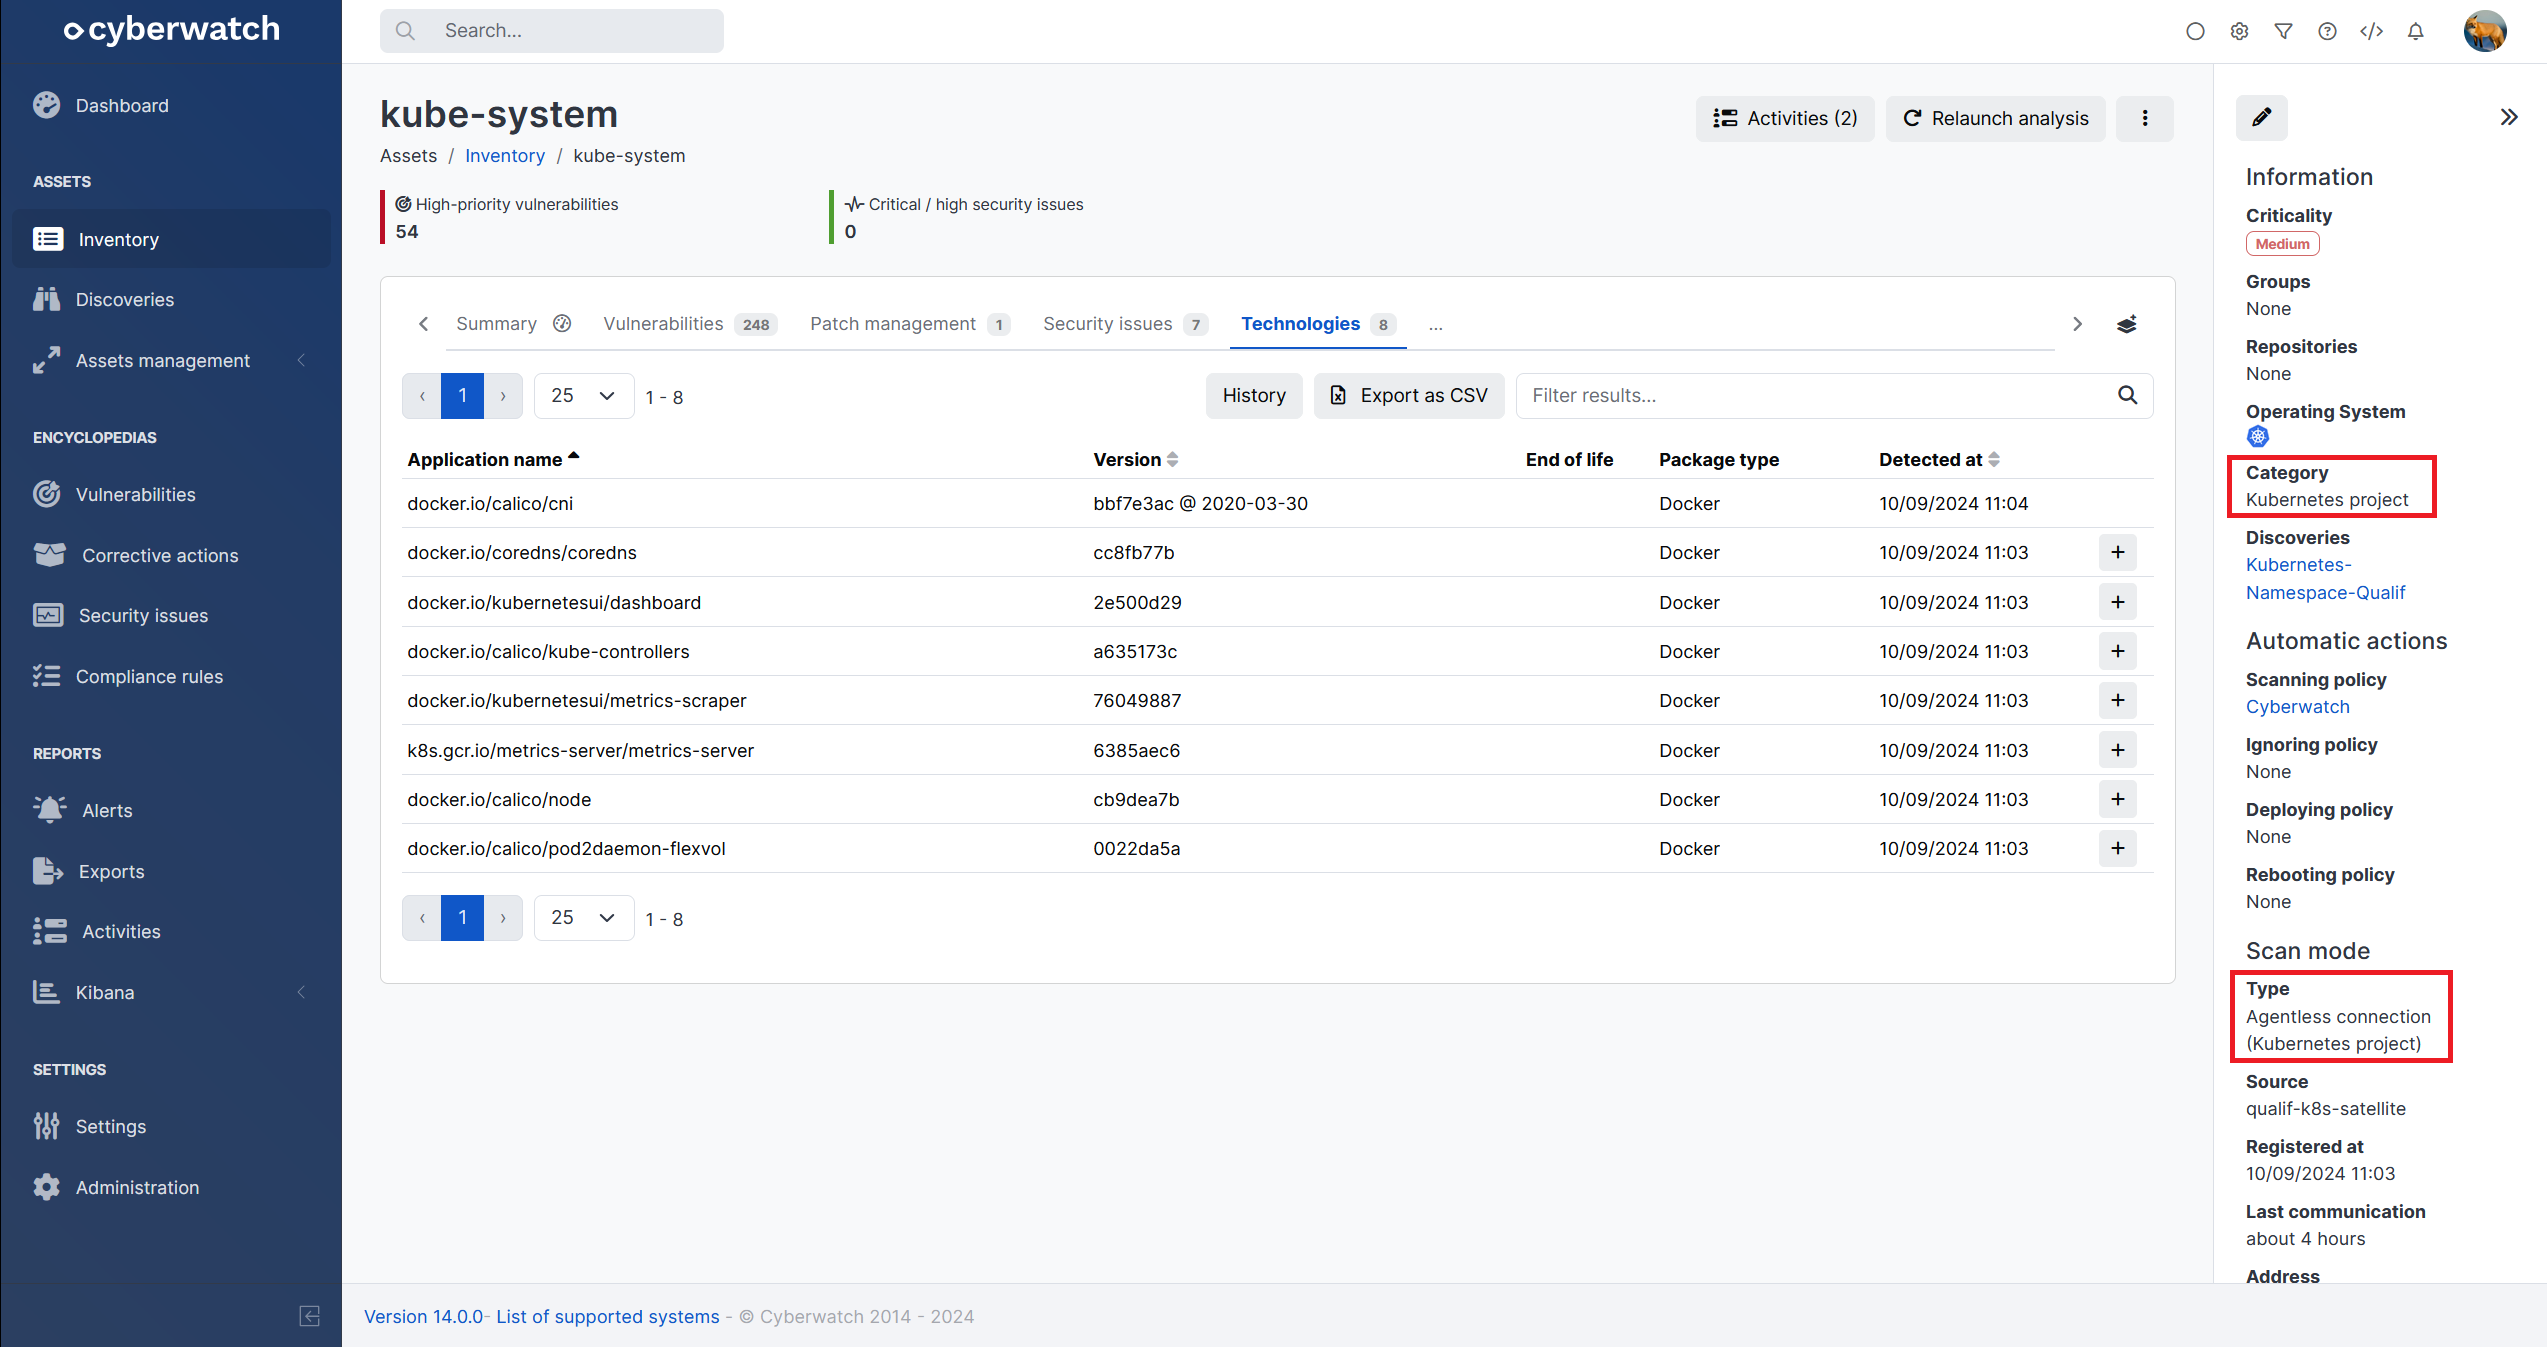The height and width of the screenshot is (1347, 2547).
Task: Open the gear icon in the top bar
Action: click(2239, 31)
